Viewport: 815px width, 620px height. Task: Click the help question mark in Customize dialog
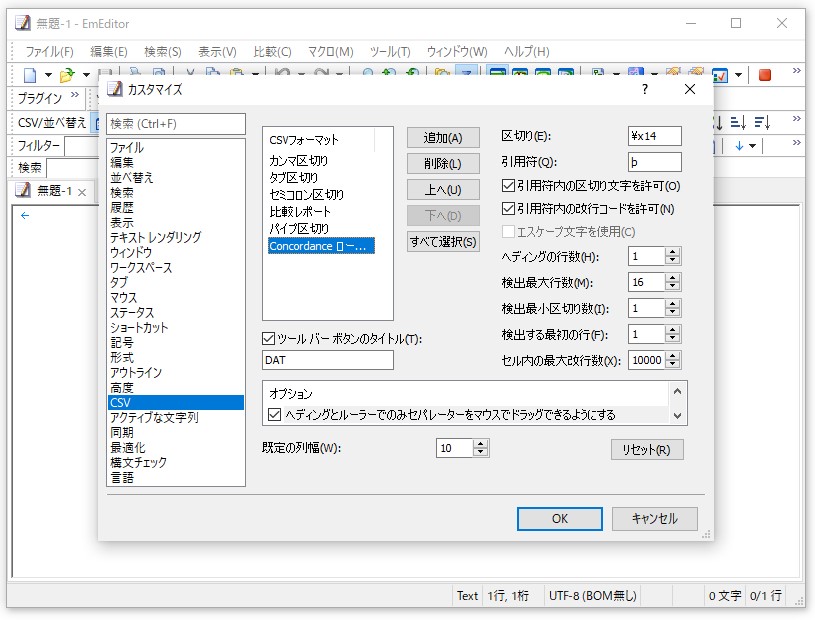pos(644,90)
